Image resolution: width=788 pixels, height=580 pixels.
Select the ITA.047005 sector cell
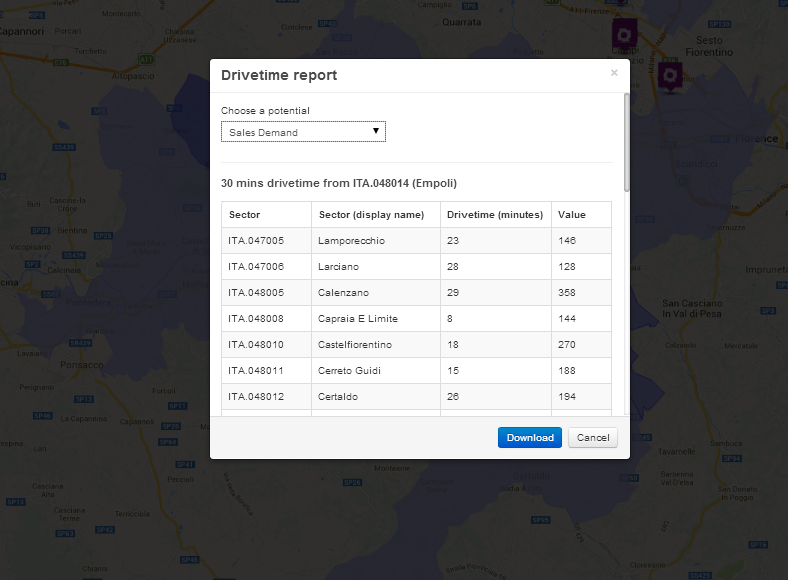[266, 241]
